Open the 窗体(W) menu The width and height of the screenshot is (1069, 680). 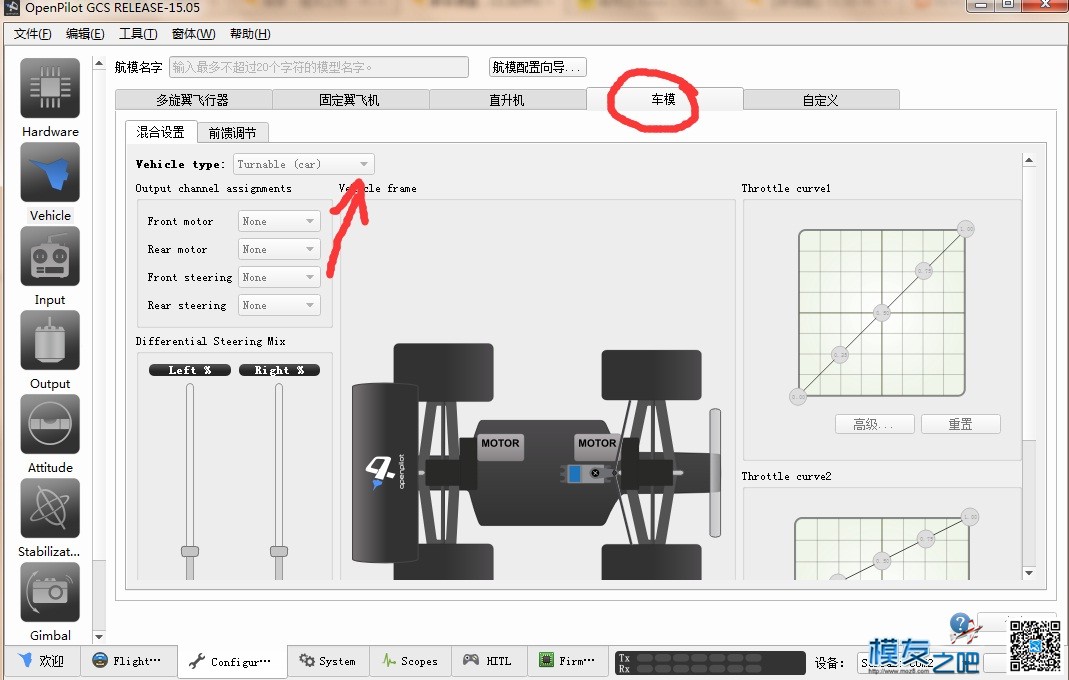tap(193, 34)
